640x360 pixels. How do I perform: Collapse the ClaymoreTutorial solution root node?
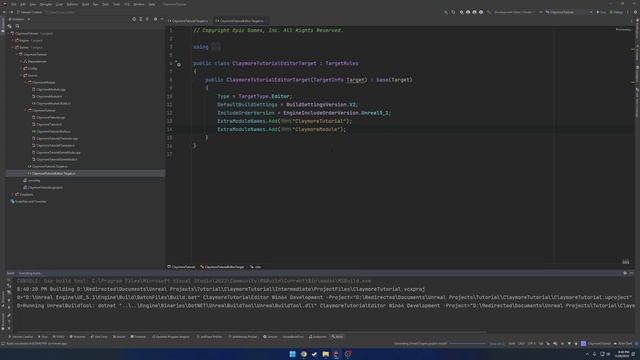click(9, 33)
